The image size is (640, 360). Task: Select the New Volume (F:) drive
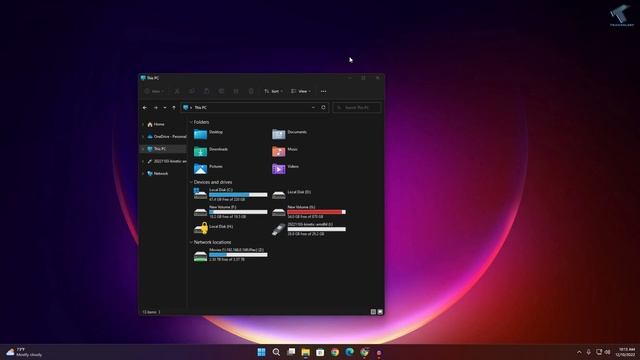pos(231,212)
